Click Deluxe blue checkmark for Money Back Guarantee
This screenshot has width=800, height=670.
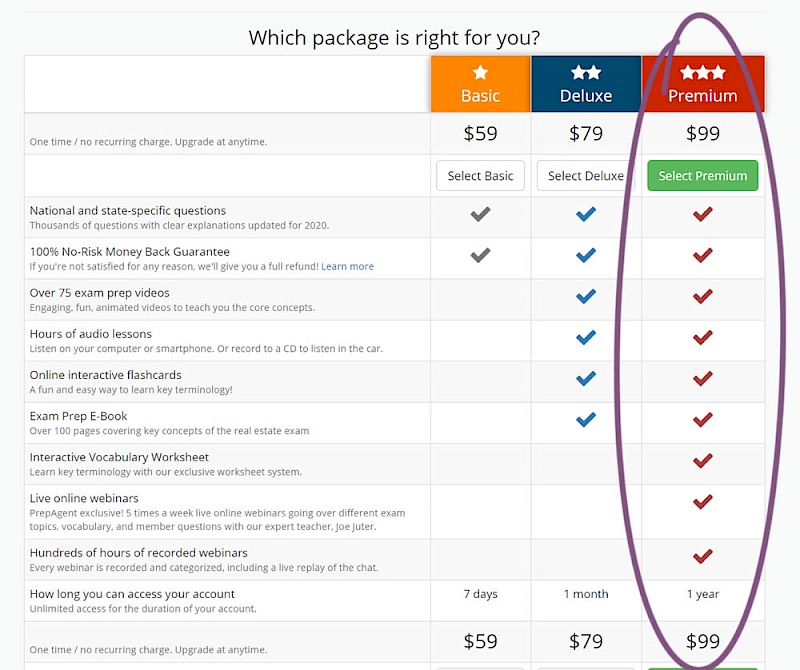(x=586, y=255)
